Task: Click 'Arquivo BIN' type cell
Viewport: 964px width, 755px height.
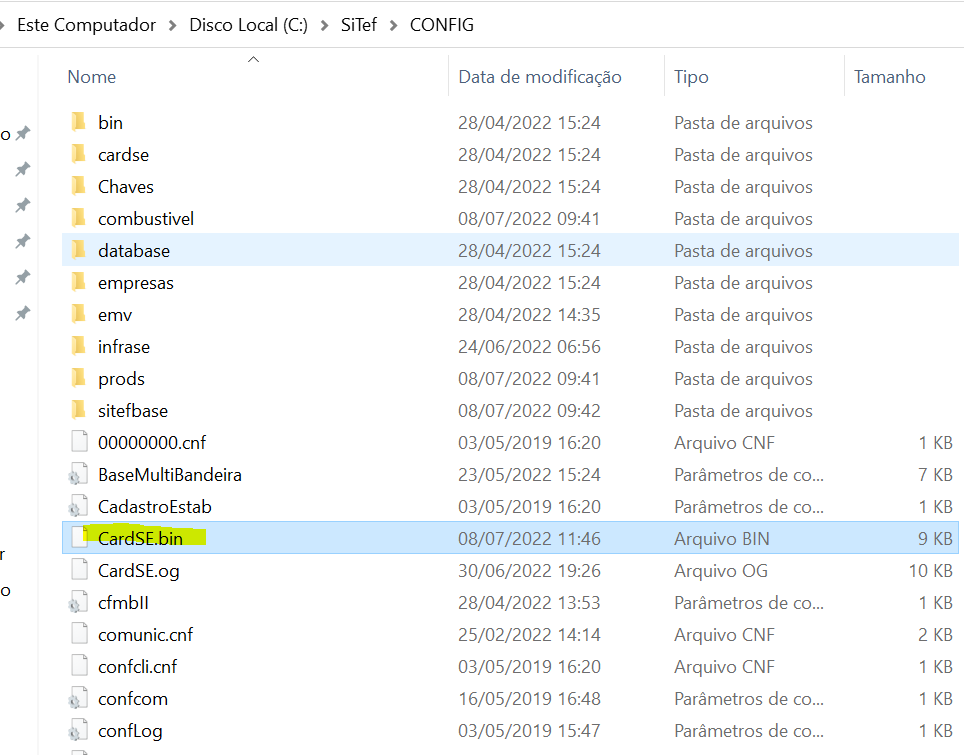Action: click(722, 539)
